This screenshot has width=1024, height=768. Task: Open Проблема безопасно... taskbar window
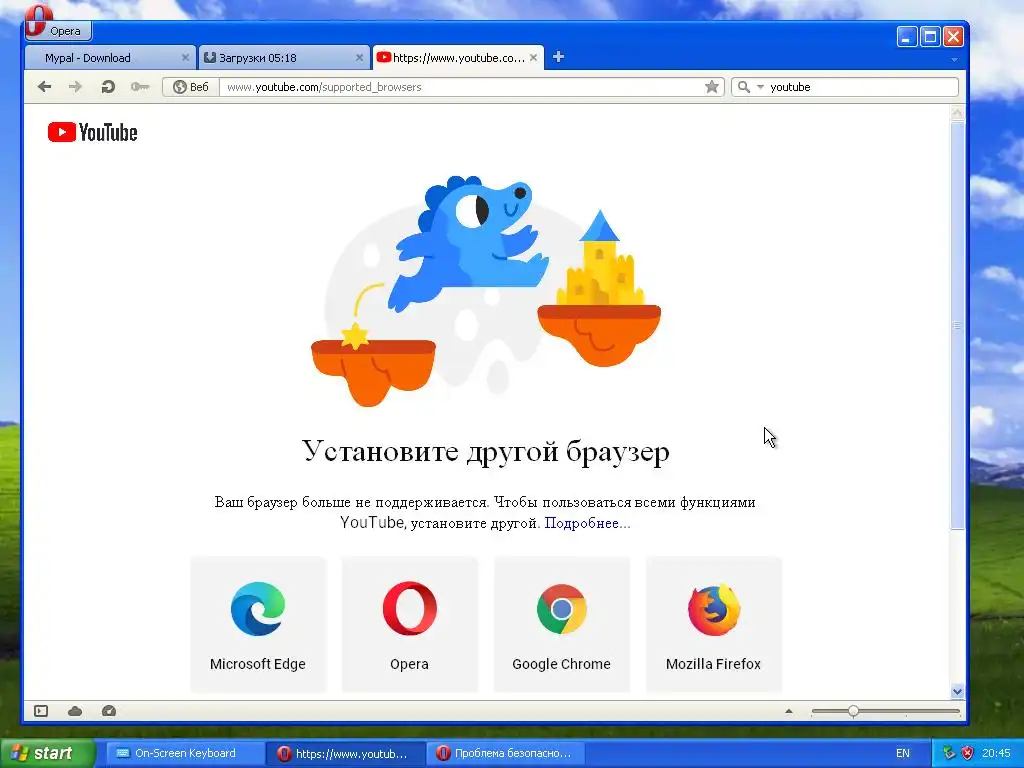tap(505, 754)
